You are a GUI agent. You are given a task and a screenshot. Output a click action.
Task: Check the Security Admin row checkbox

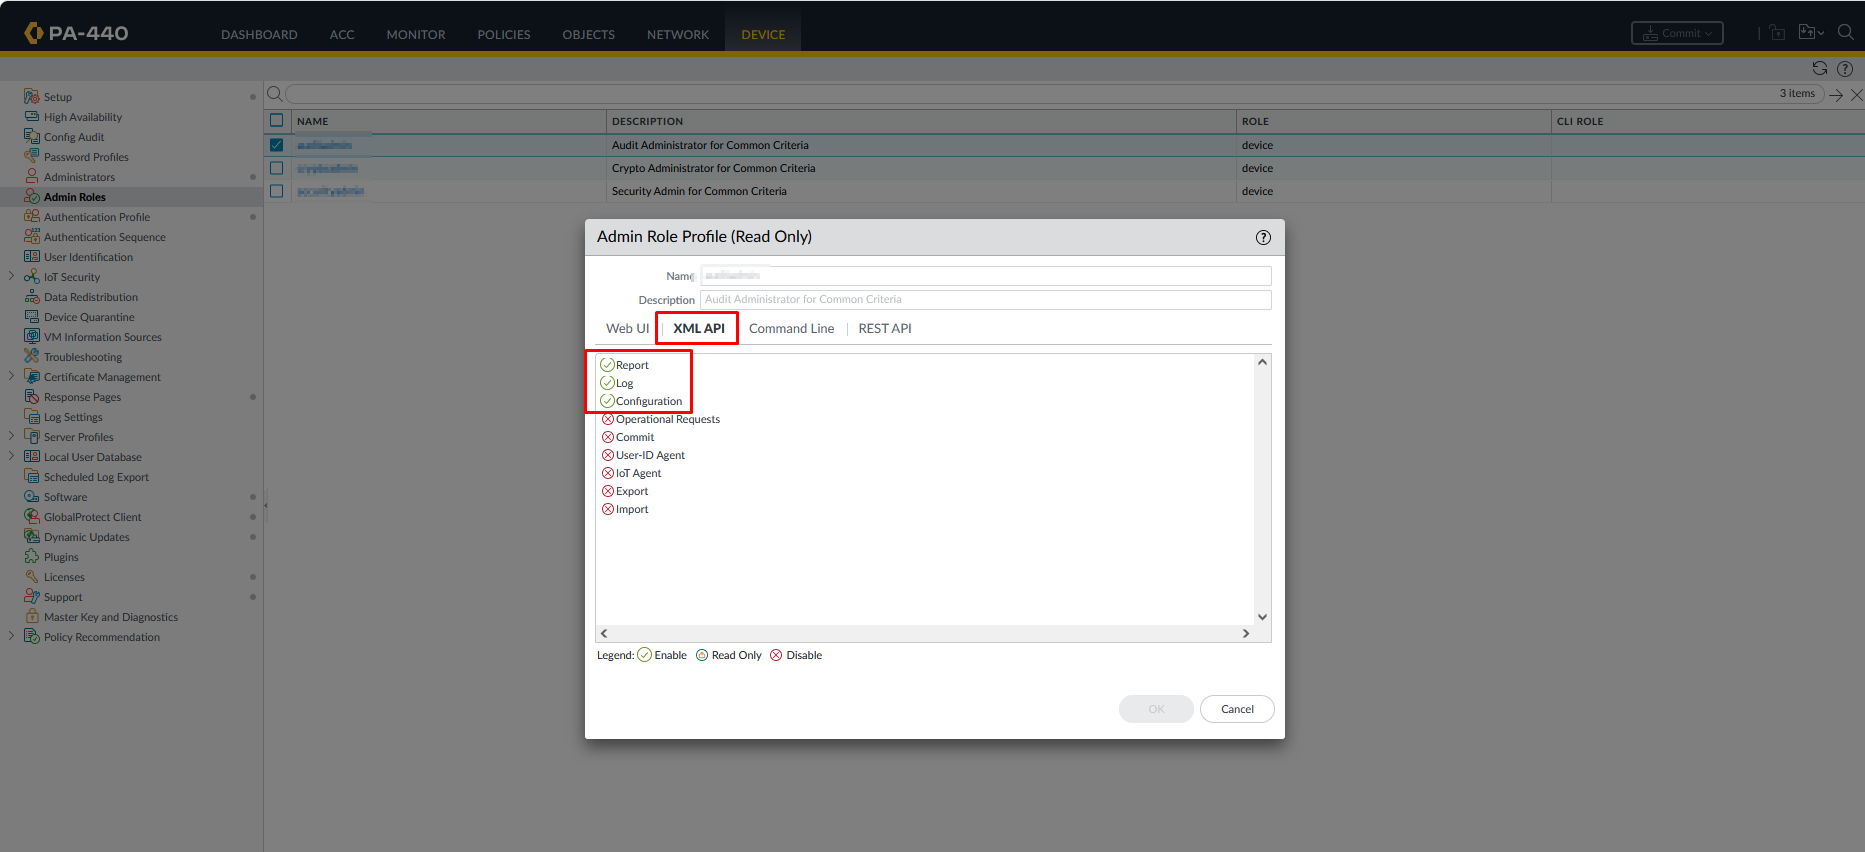(277, 191)
